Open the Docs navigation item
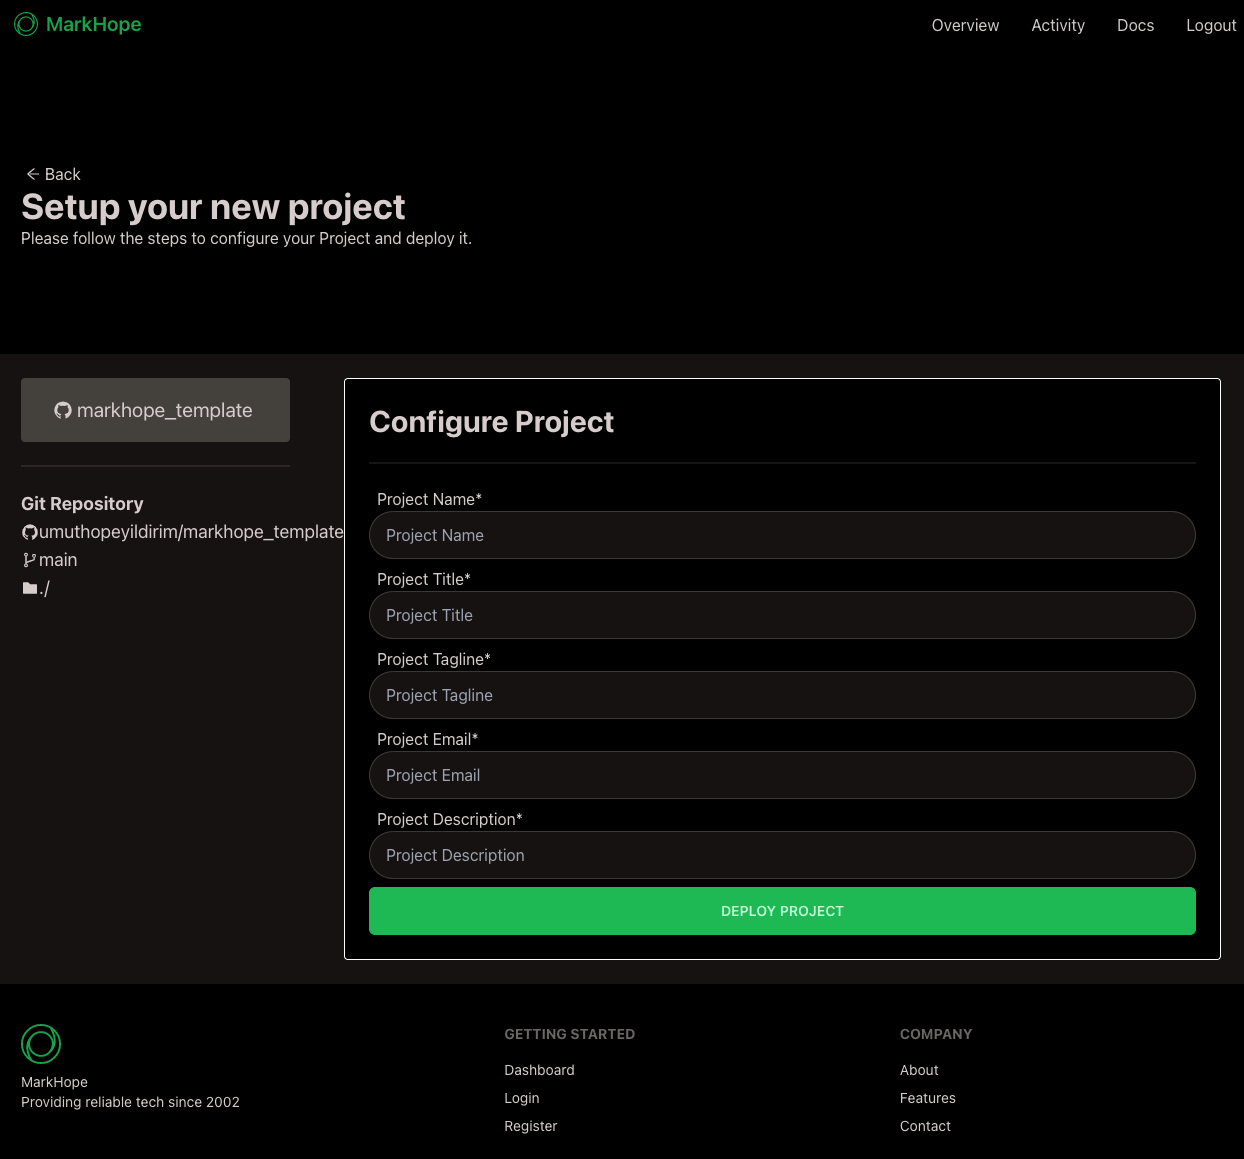Screen dimensions: 1244x1159 pos(1135,25)
